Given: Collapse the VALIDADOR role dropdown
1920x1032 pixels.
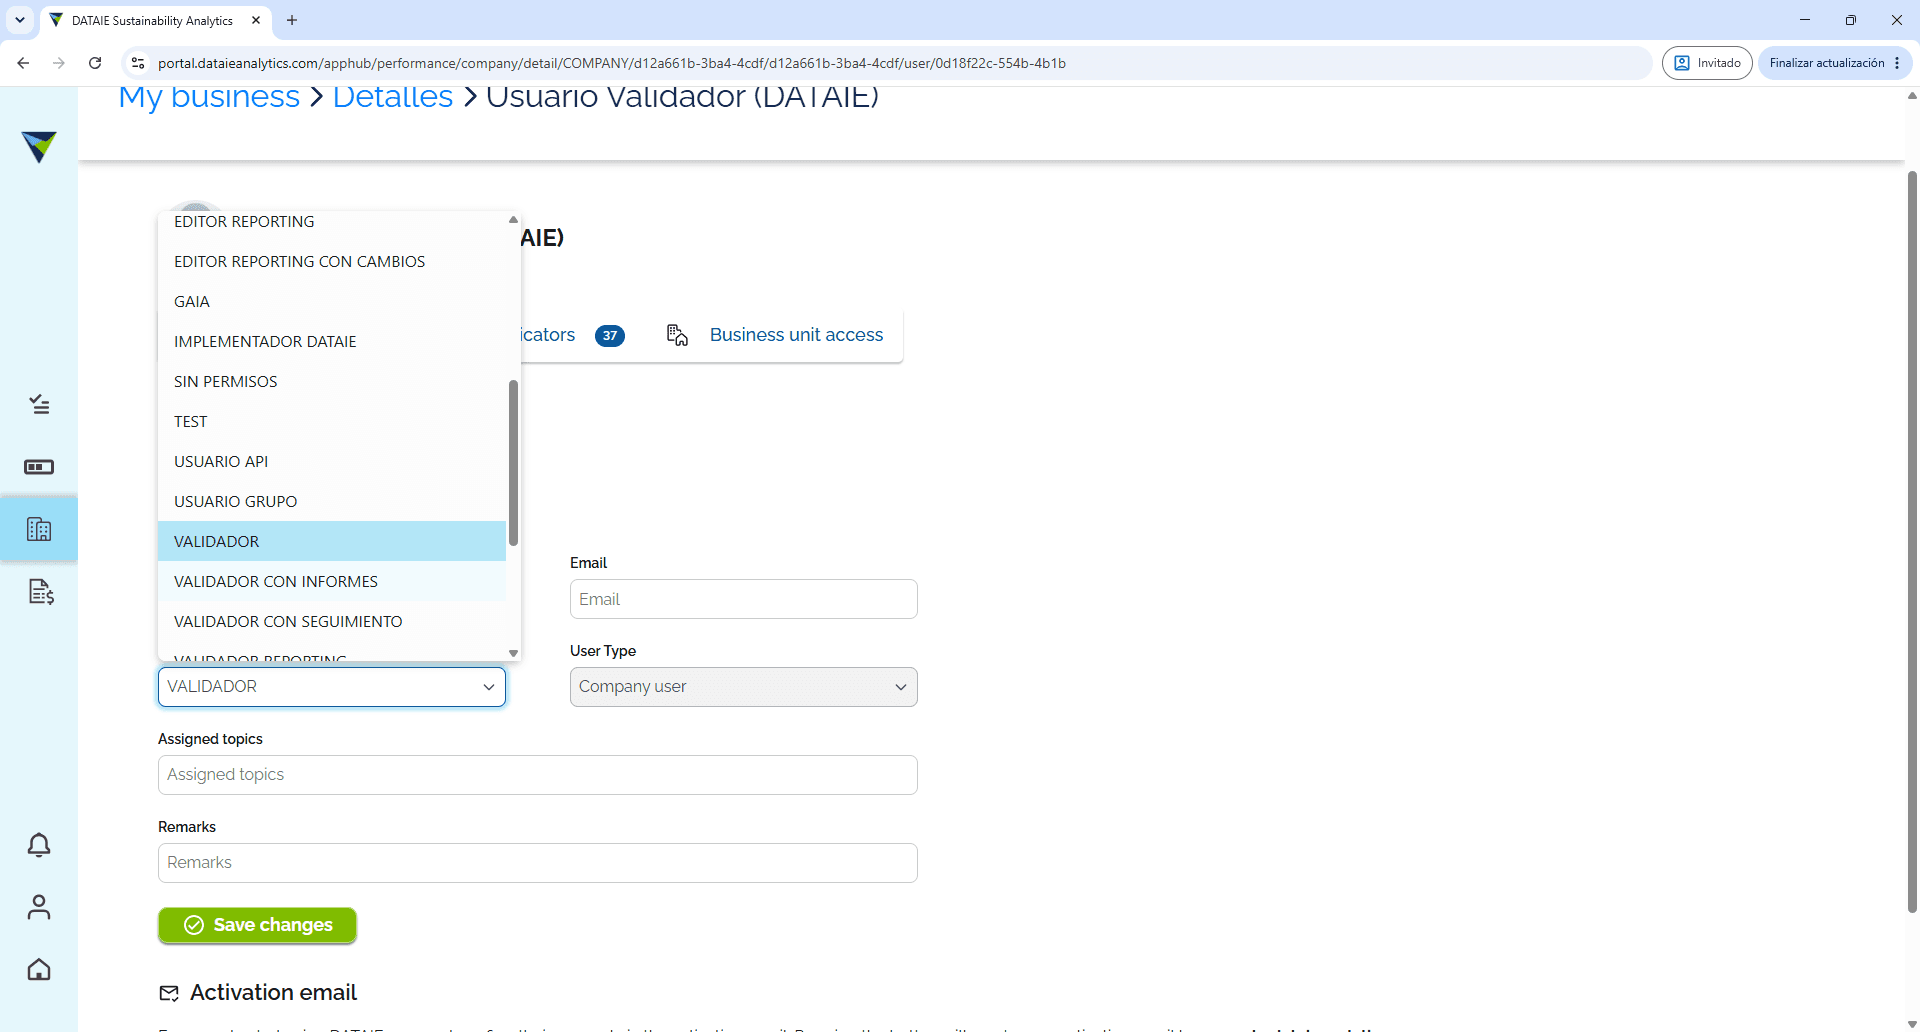Looking at the screenshot, I should click(332, 687).
